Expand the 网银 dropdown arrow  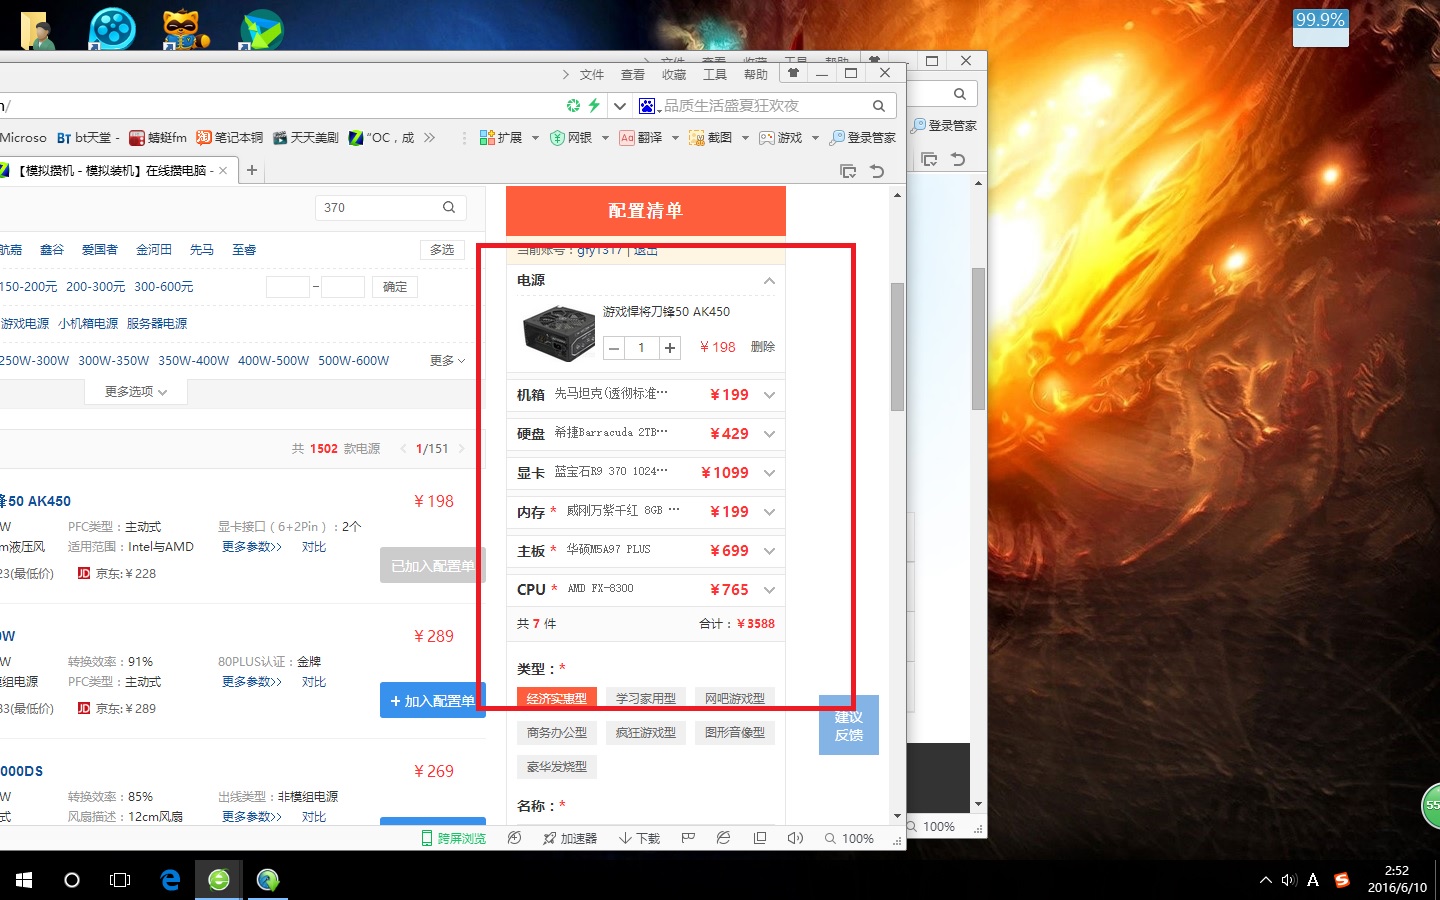click(x=605, y=138)
